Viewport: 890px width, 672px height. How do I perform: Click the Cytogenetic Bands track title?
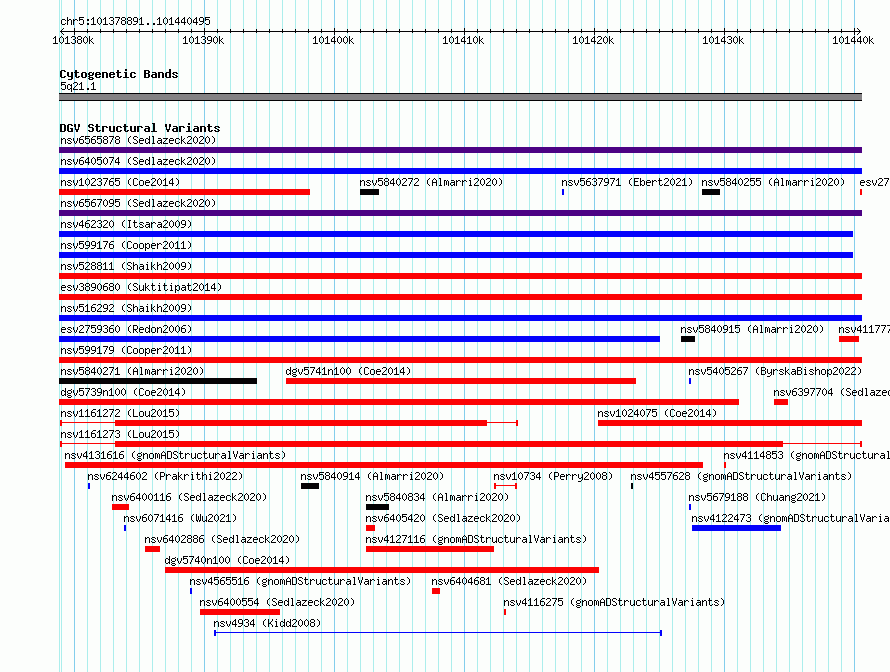pos(119,74)
